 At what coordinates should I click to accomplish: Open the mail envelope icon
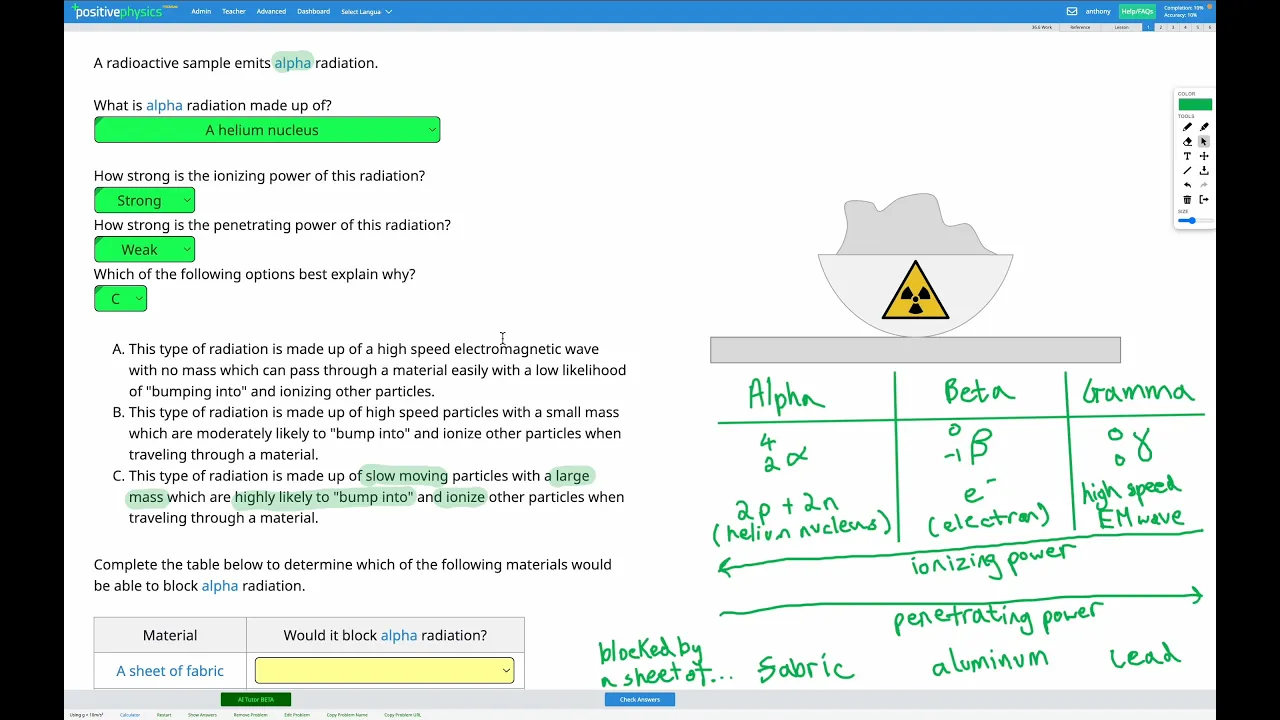1072,11
